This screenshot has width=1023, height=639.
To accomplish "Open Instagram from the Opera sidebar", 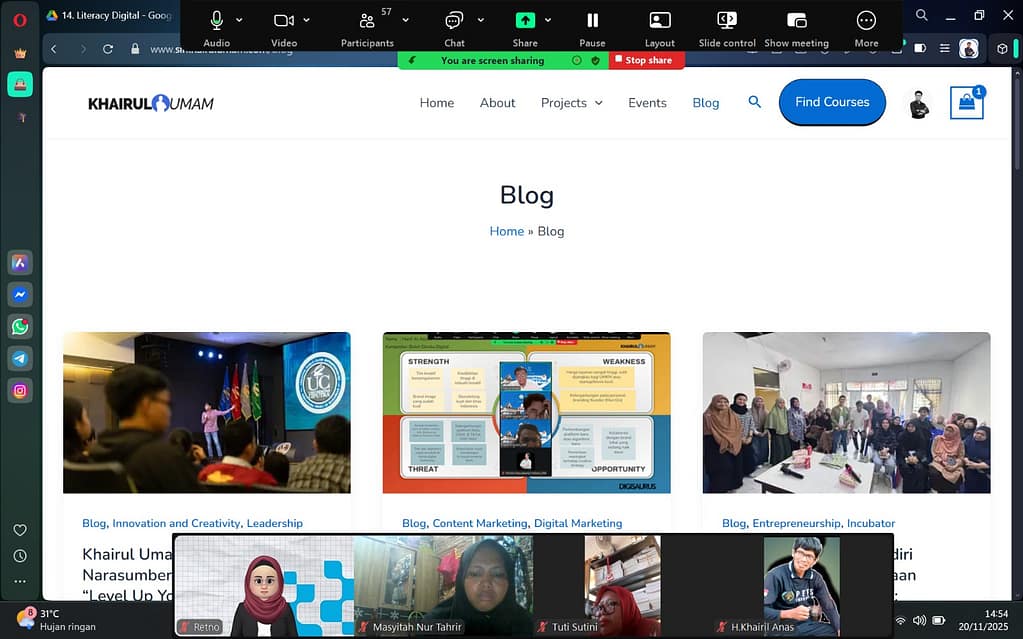I will pos(20,390).
